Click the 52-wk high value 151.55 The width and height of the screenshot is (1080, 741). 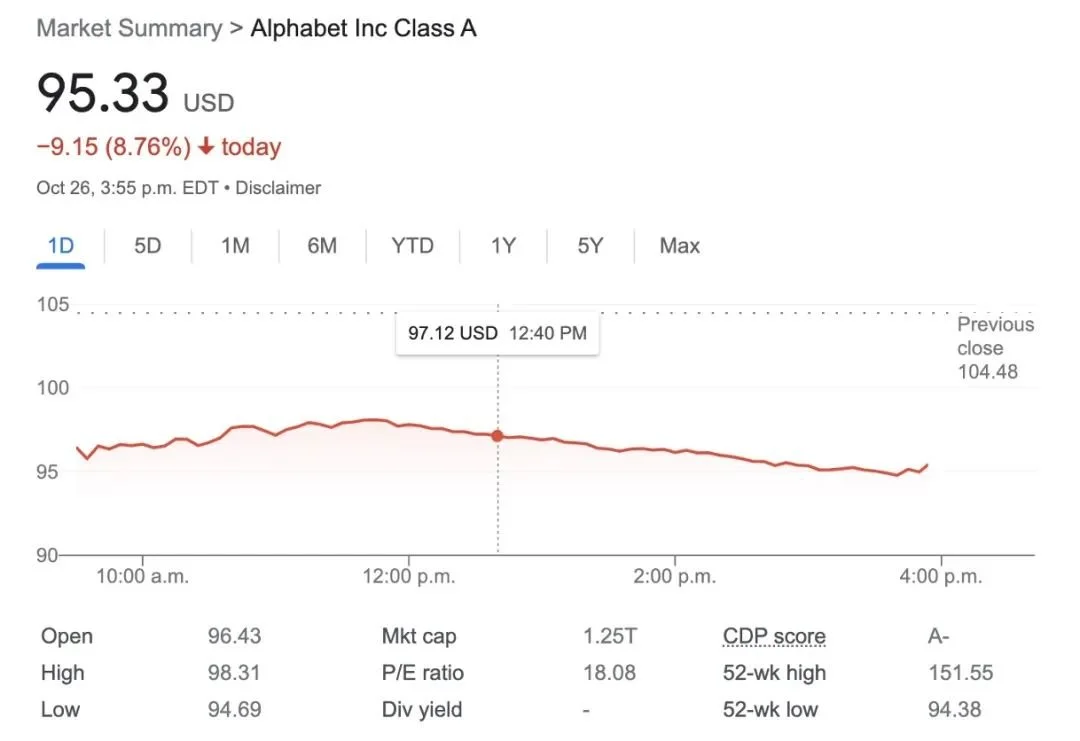point(961,673)
